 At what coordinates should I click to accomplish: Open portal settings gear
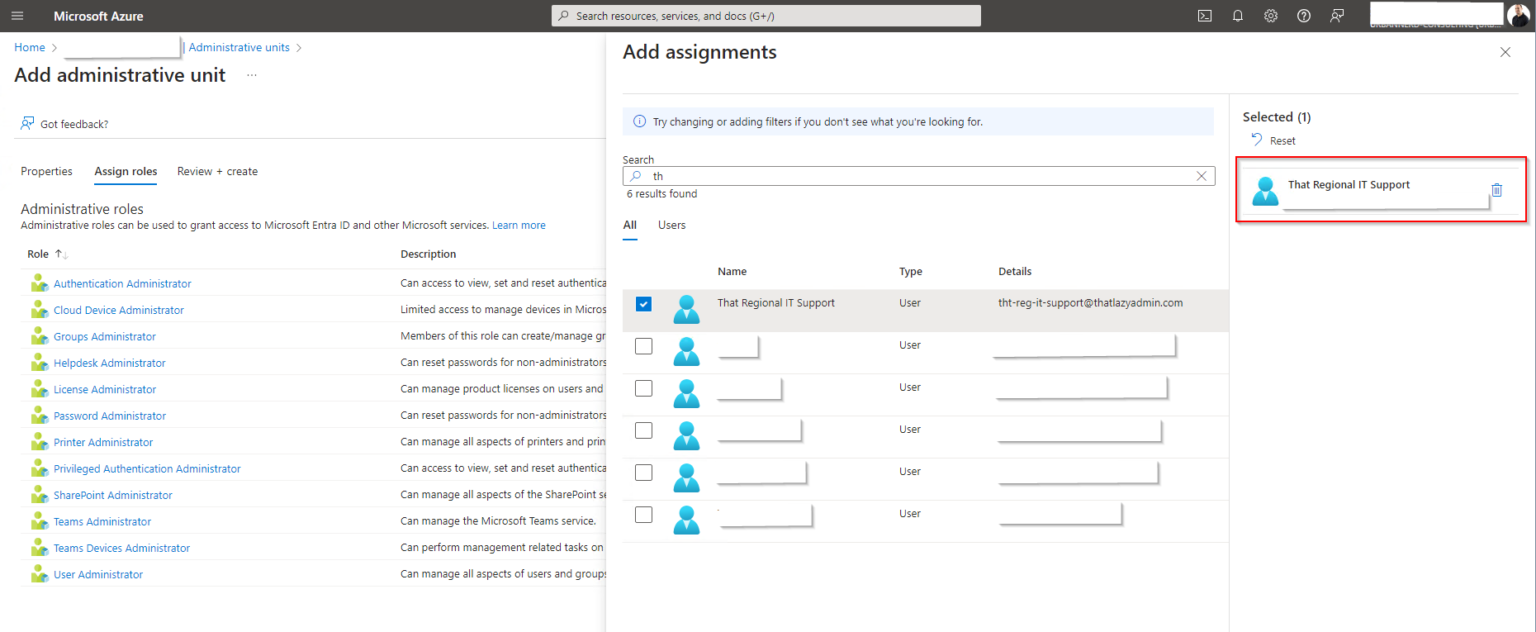pyautogui.click(x=1271, y=16)
